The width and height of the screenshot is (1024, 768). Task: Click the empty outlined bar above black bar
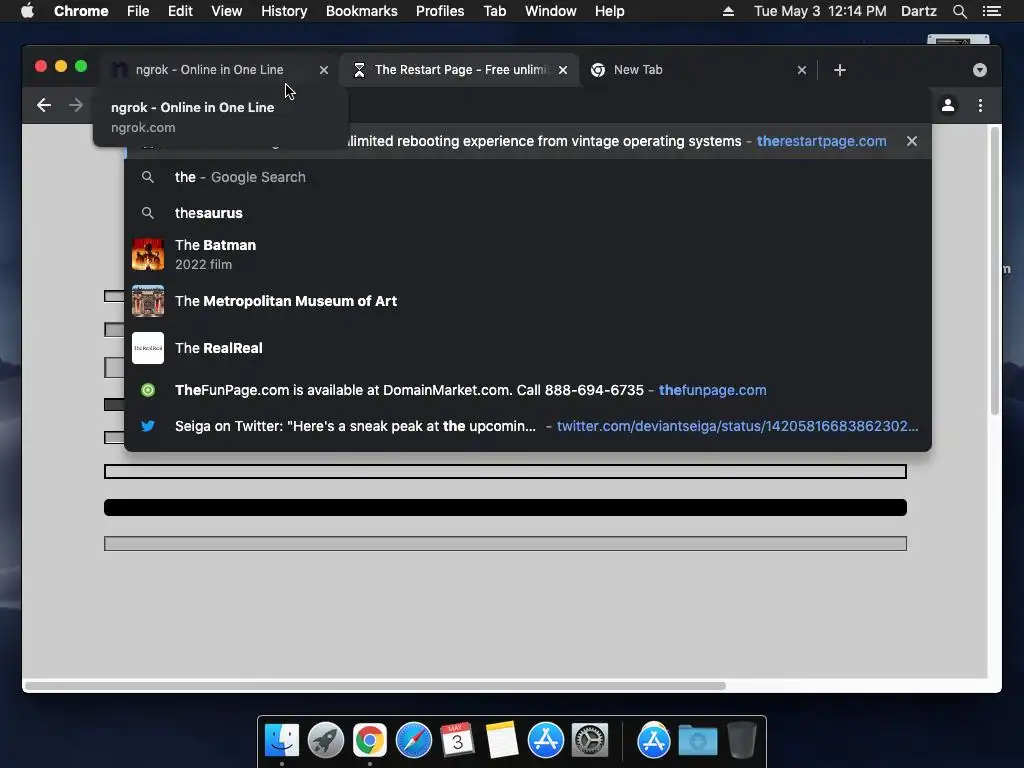pyautogui.click(x=505, y=472)
